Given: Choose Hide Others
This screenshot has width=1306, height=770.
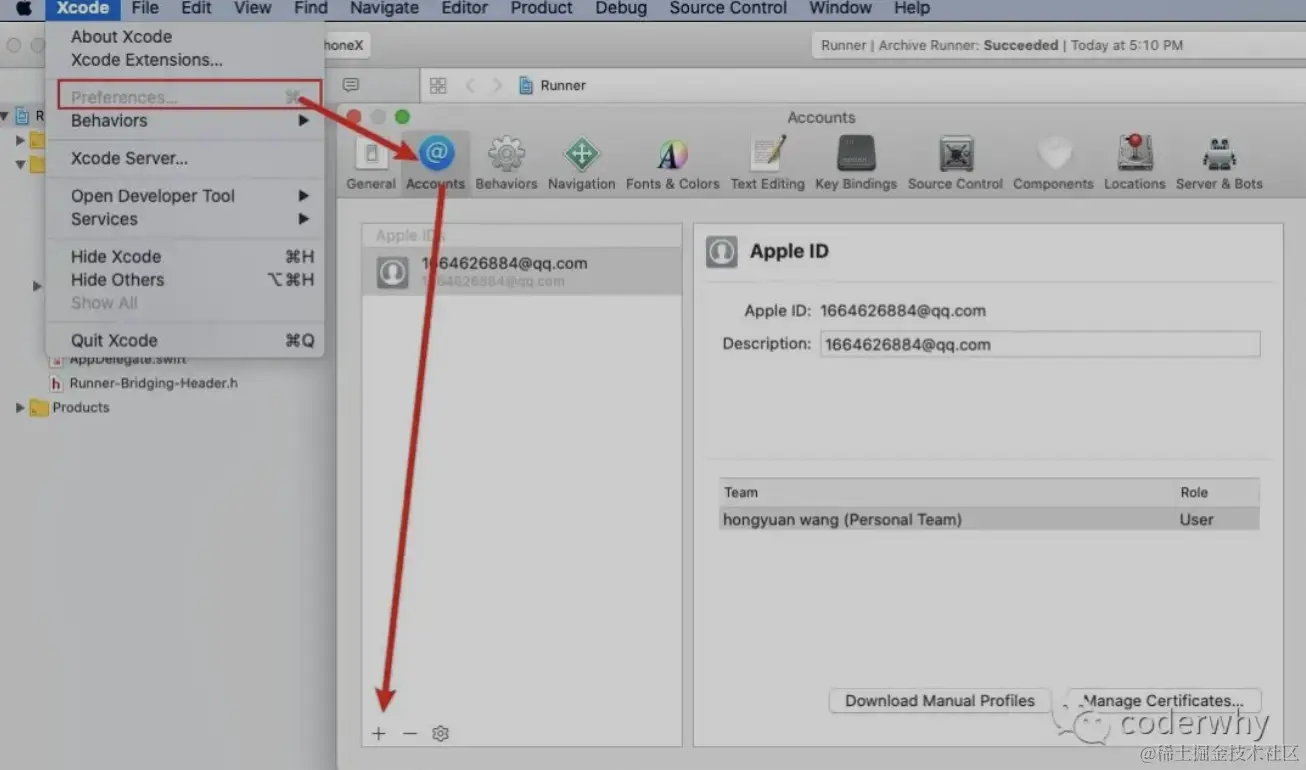Looking at the screenshot, I should click(x=190, y=280).
